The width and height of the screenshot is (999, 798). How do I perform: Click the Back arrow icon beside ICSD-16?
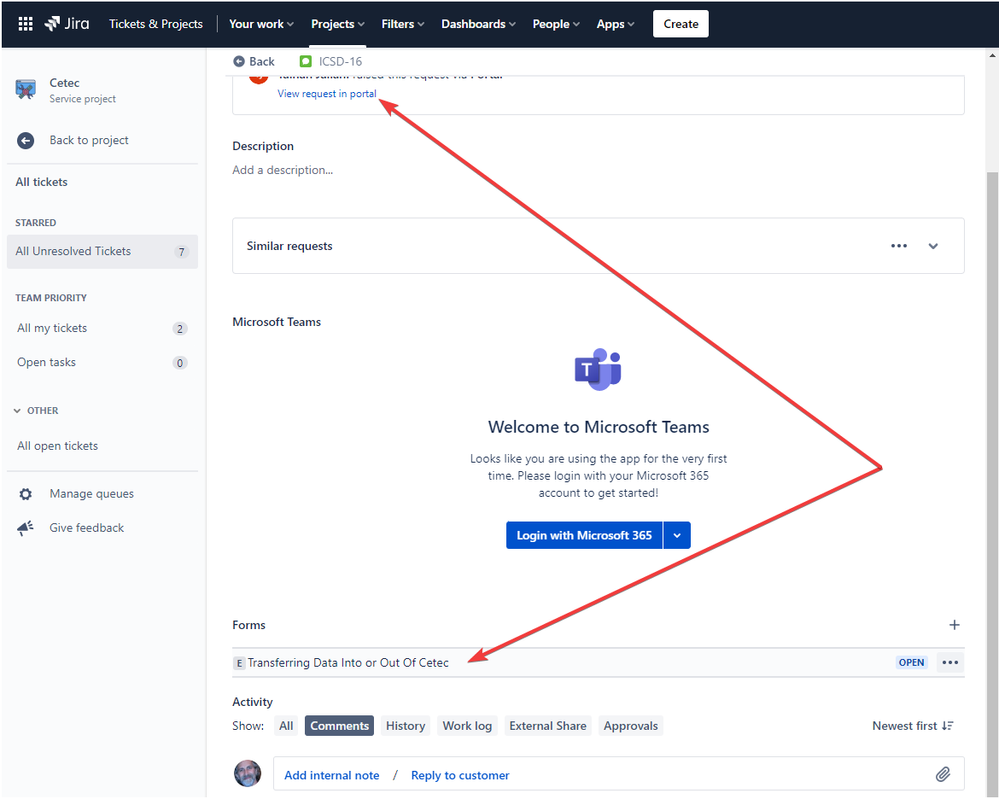point(239,61)
